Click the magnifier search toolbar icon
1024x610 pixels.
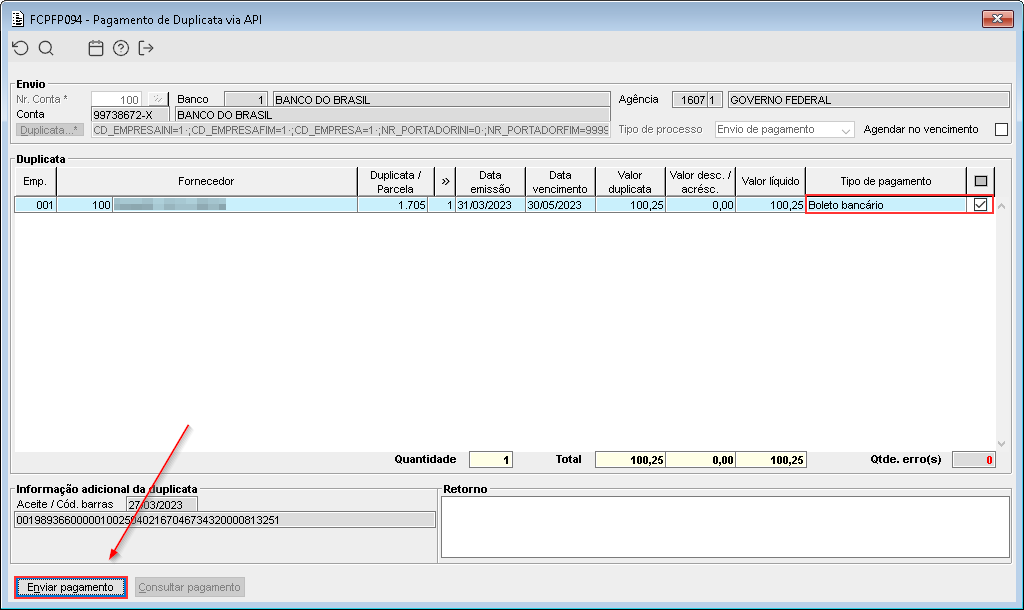pos(46,48)
